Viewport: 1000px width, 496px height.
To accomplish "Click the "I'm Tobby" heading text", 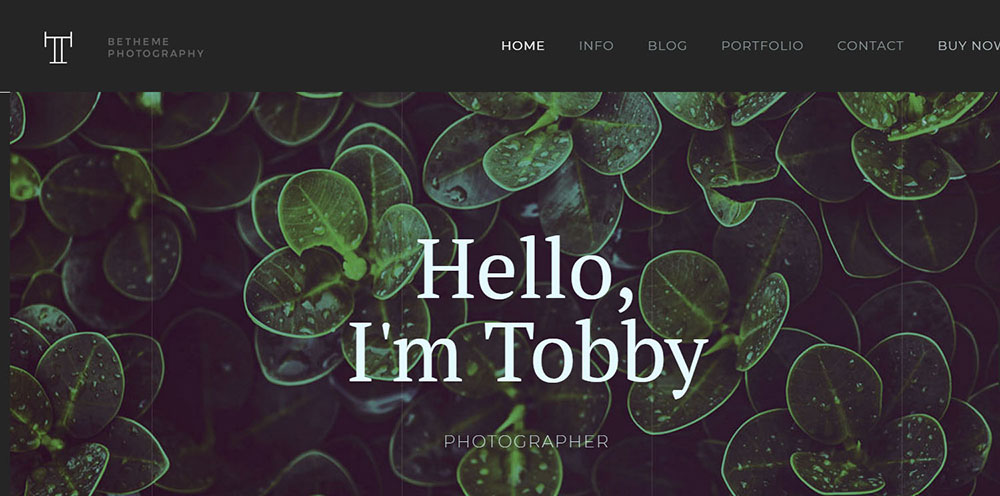I will point(529,353).
